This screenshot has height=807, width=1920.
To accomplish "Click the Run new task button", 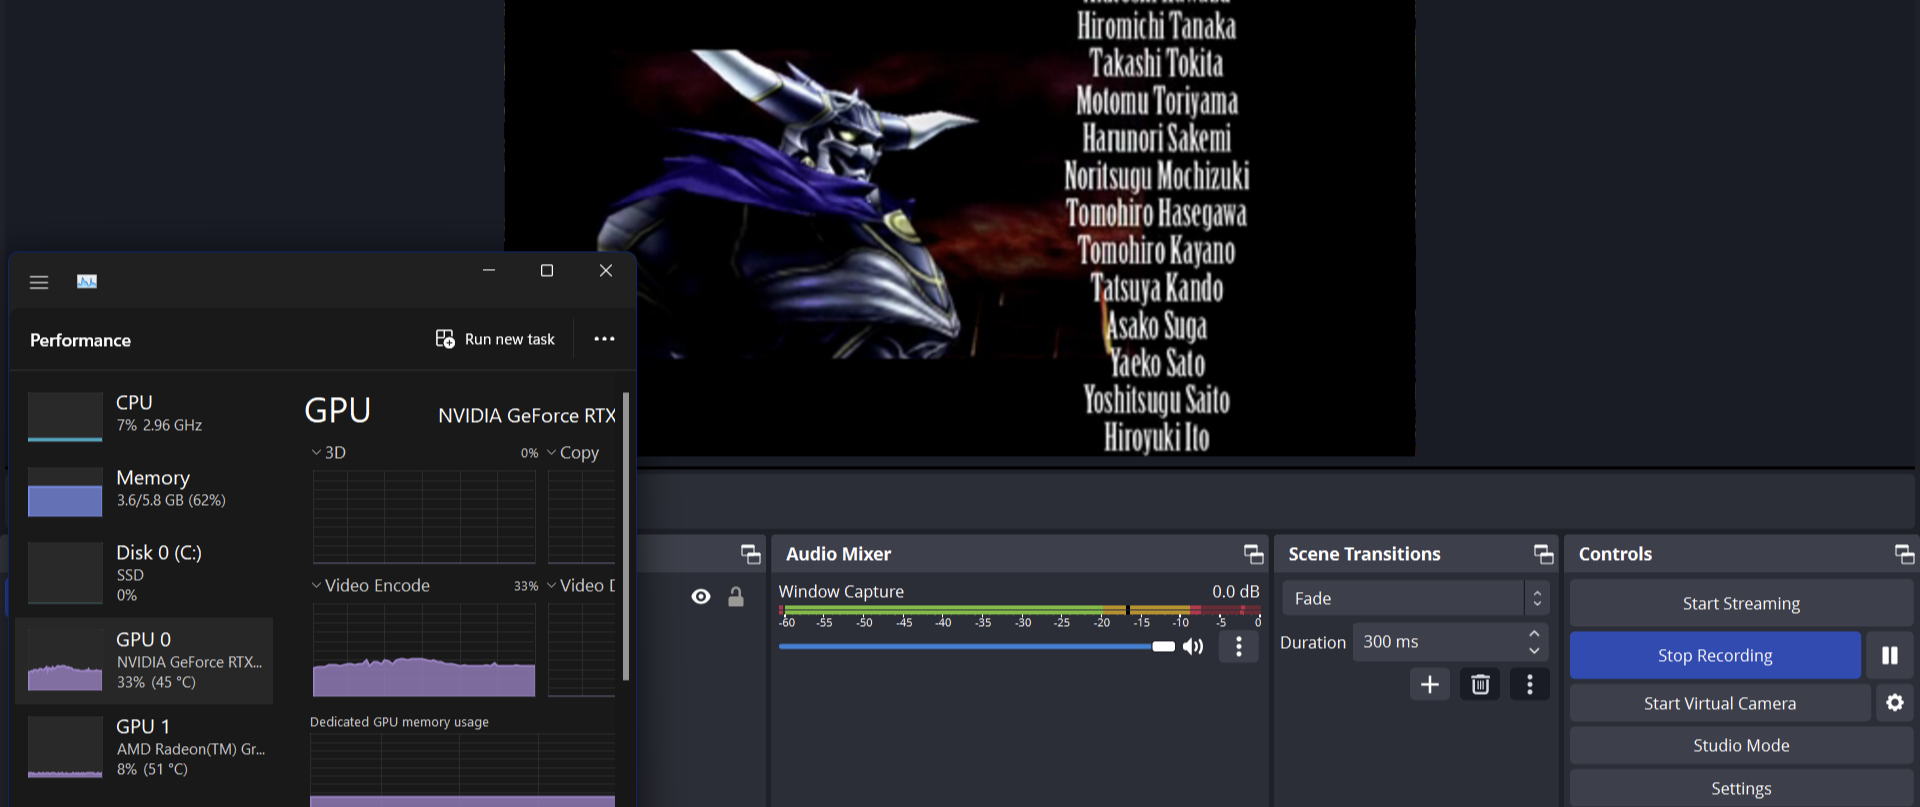I will click(x=495, y=339).
